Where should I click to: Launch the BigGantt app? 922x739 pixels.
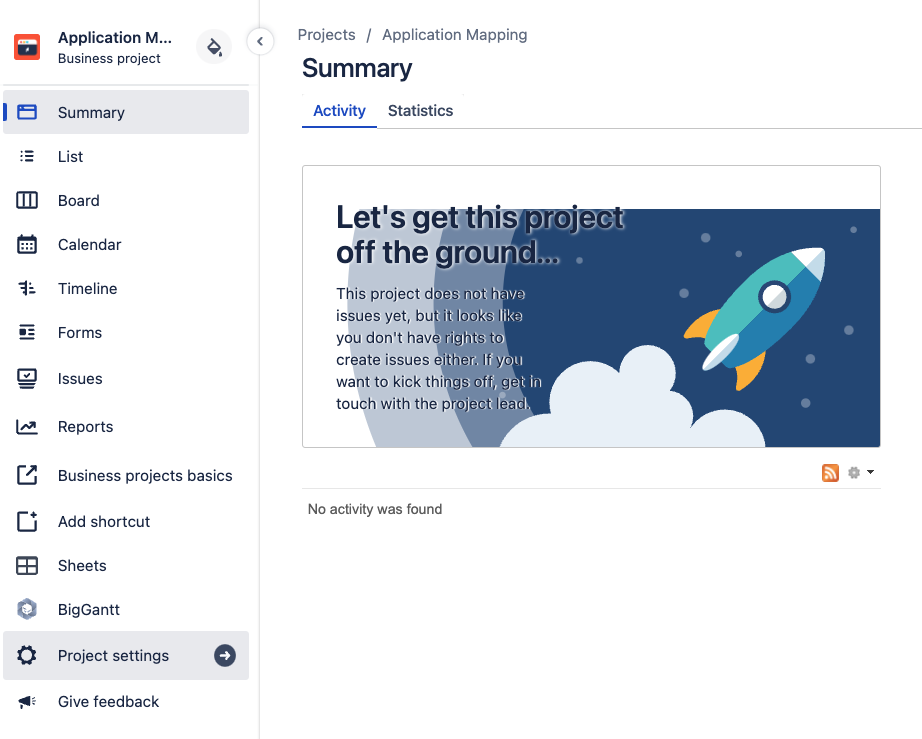[x=88, y=609]
